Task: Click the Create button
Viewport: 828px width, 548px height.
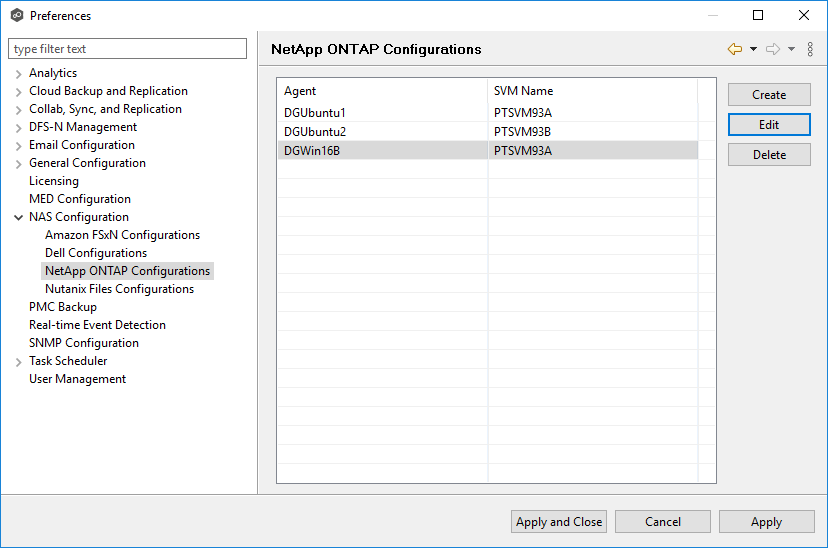Action: click(769, 95)
